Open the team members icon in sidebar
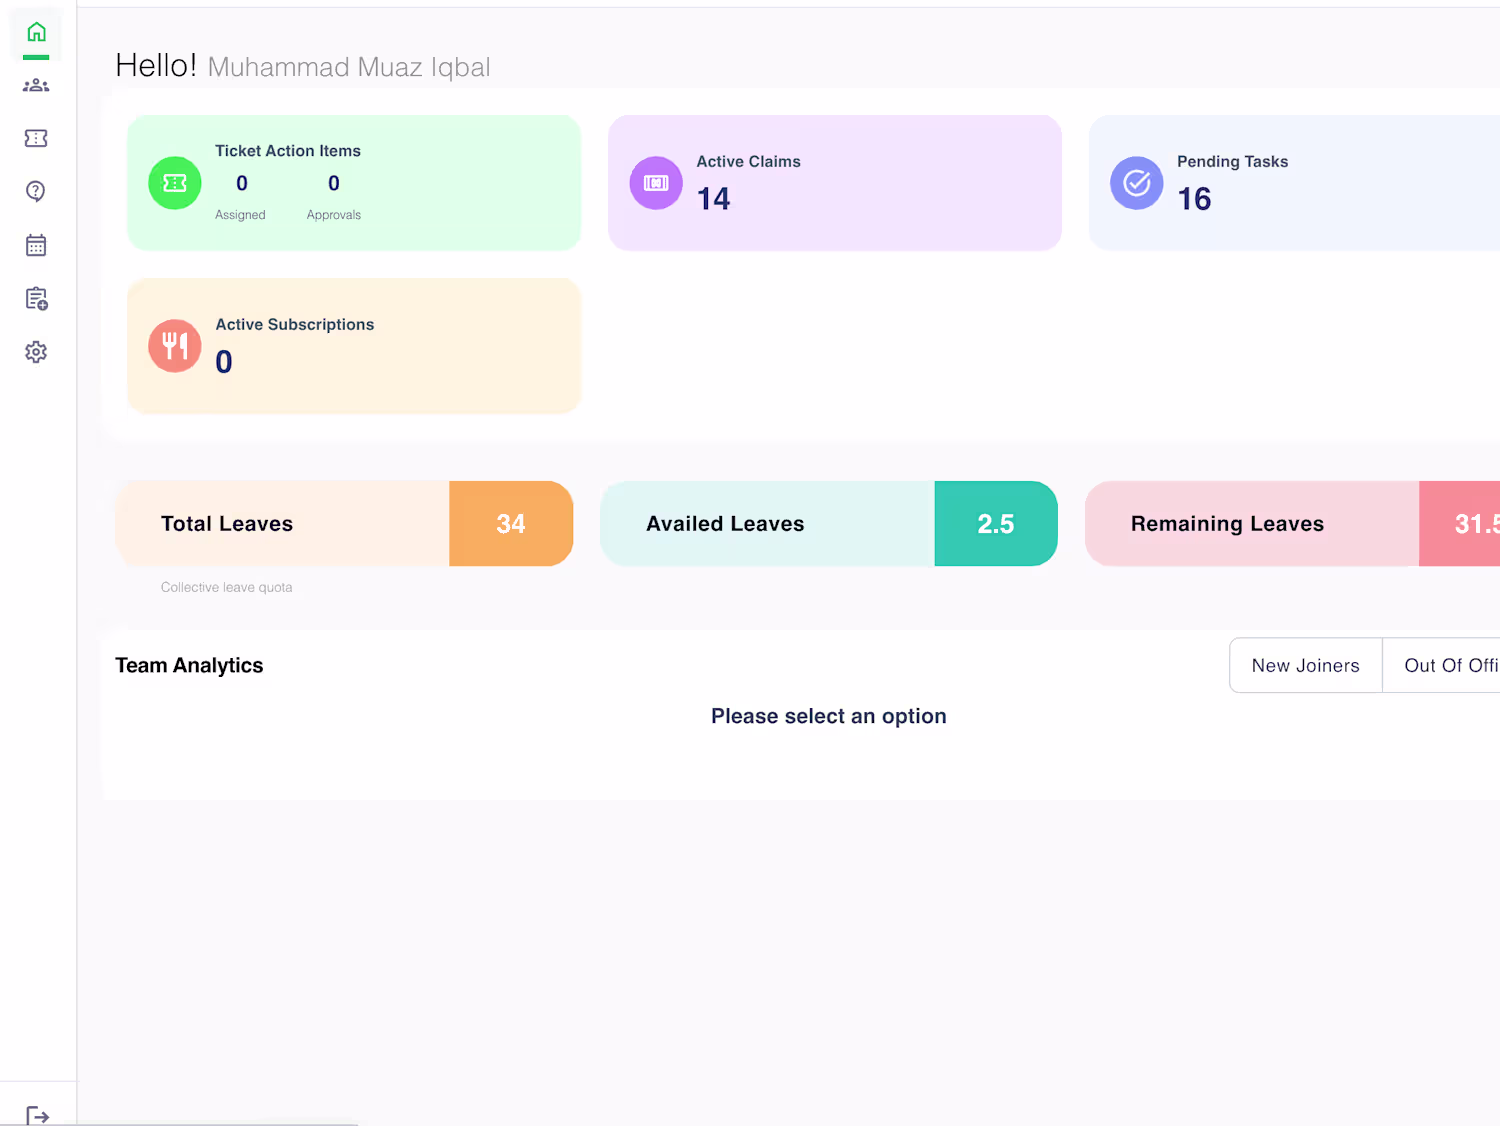This screenshot has height=1126, width=1500. click(x=36, y=86)
